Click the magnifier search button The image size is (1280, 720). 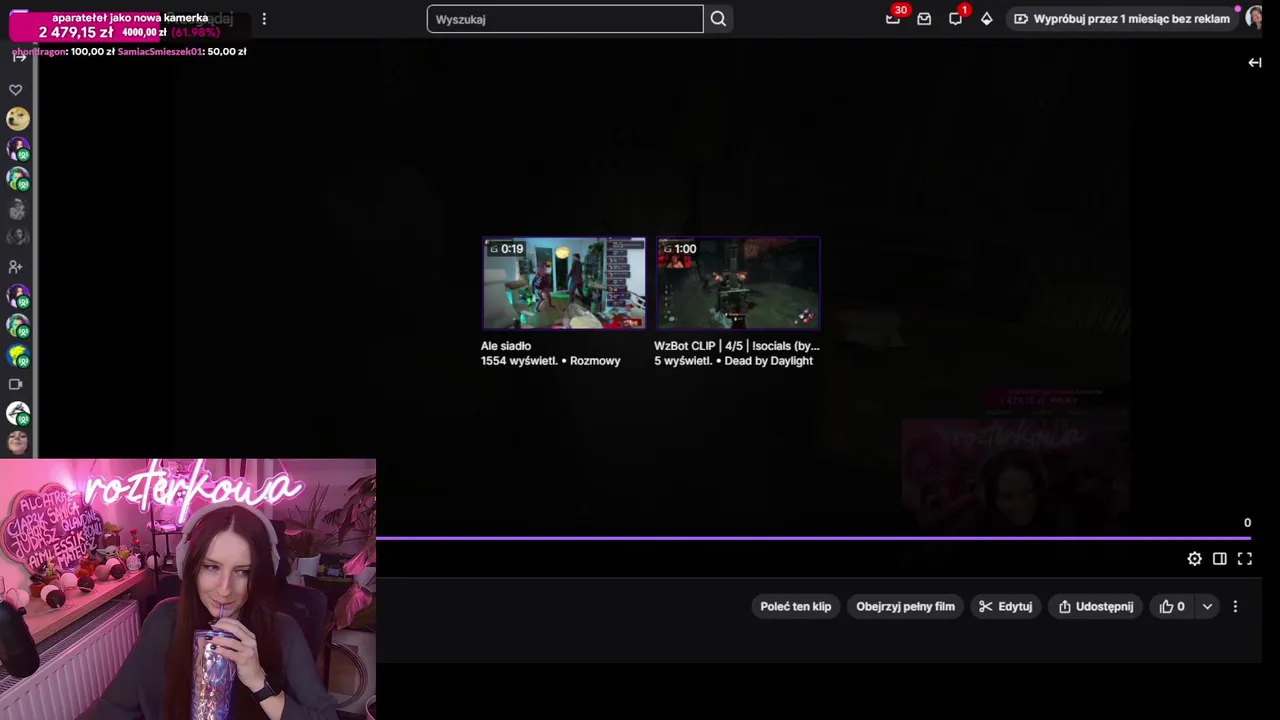718,19
